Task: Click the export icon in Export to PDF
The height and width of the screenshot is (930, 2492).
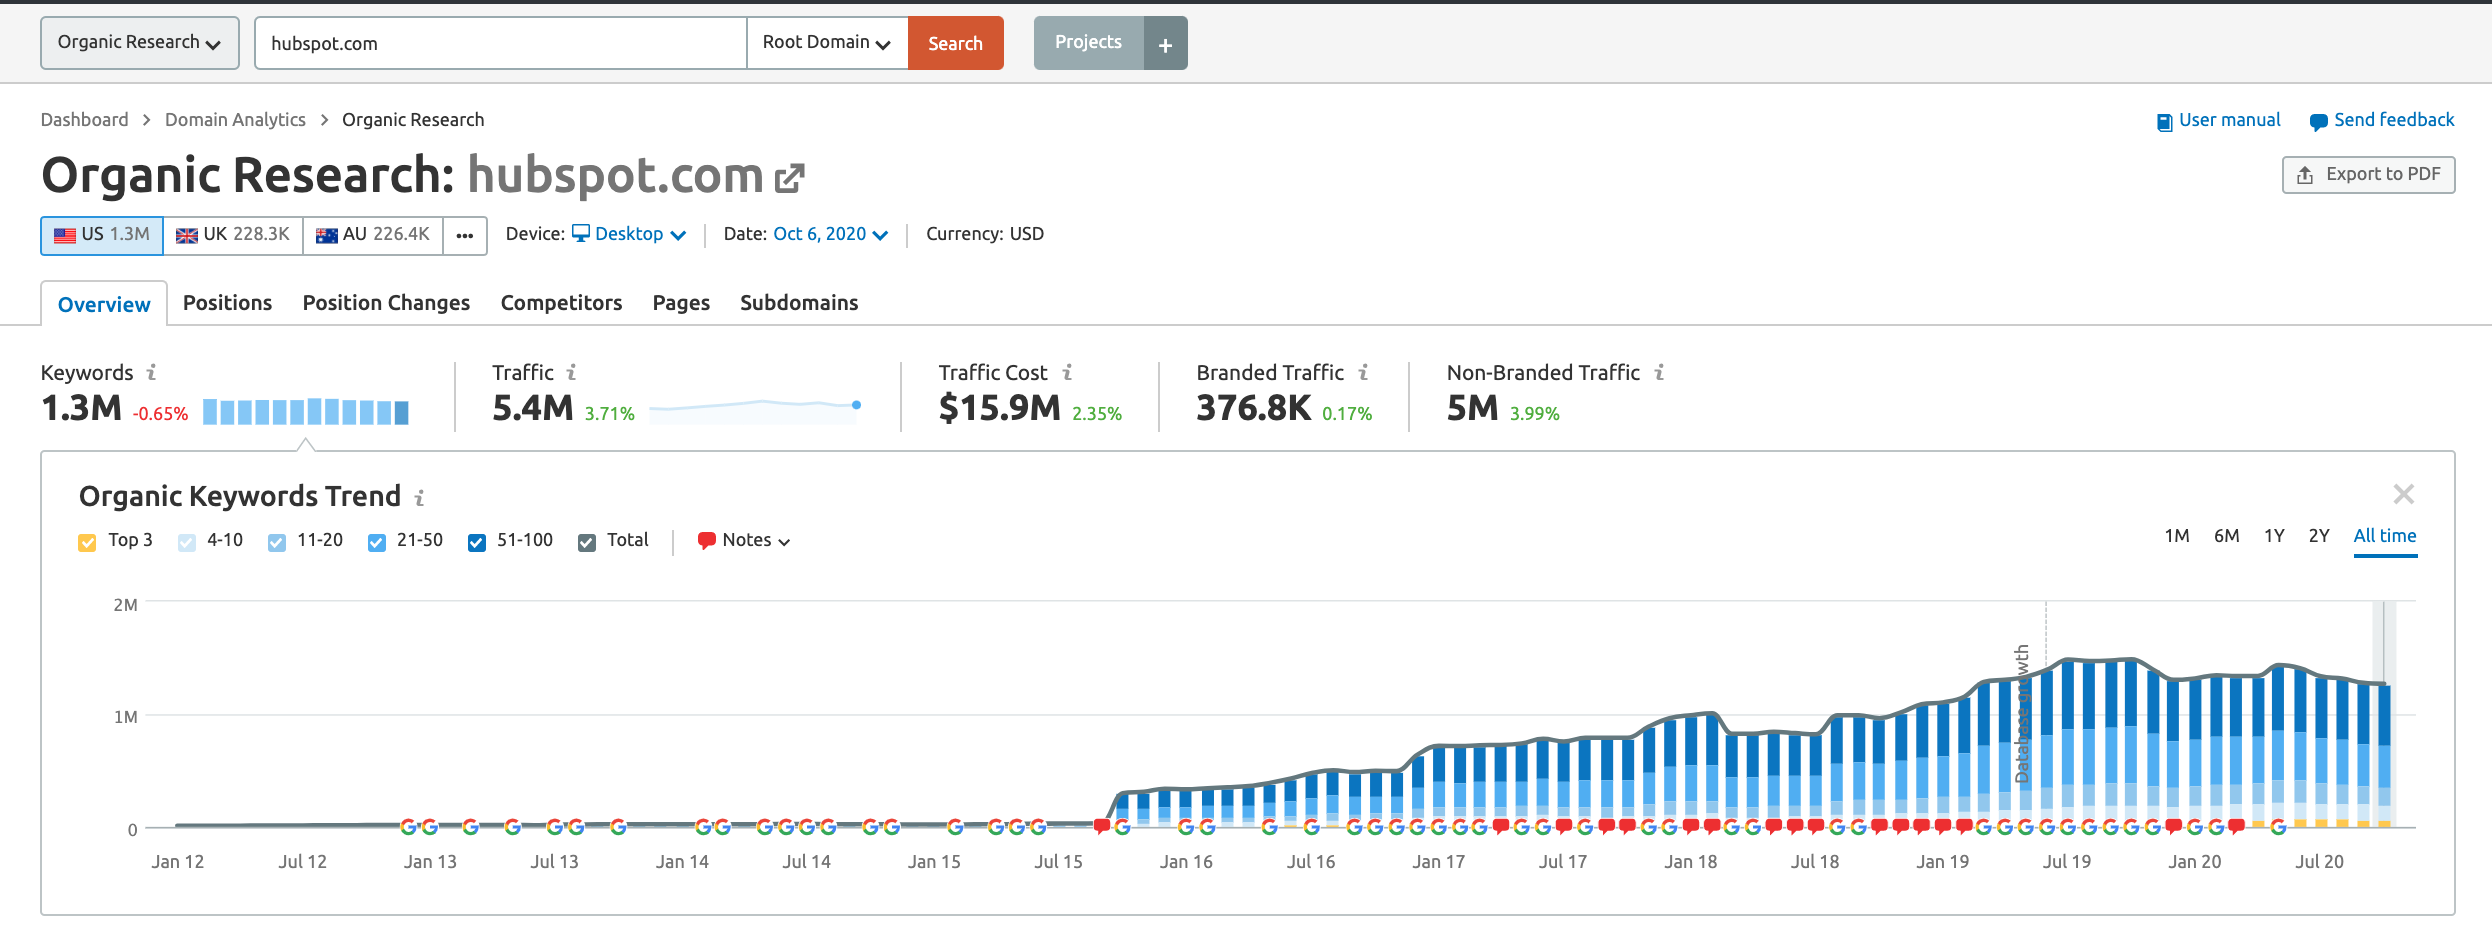Action: [2305, 175]
